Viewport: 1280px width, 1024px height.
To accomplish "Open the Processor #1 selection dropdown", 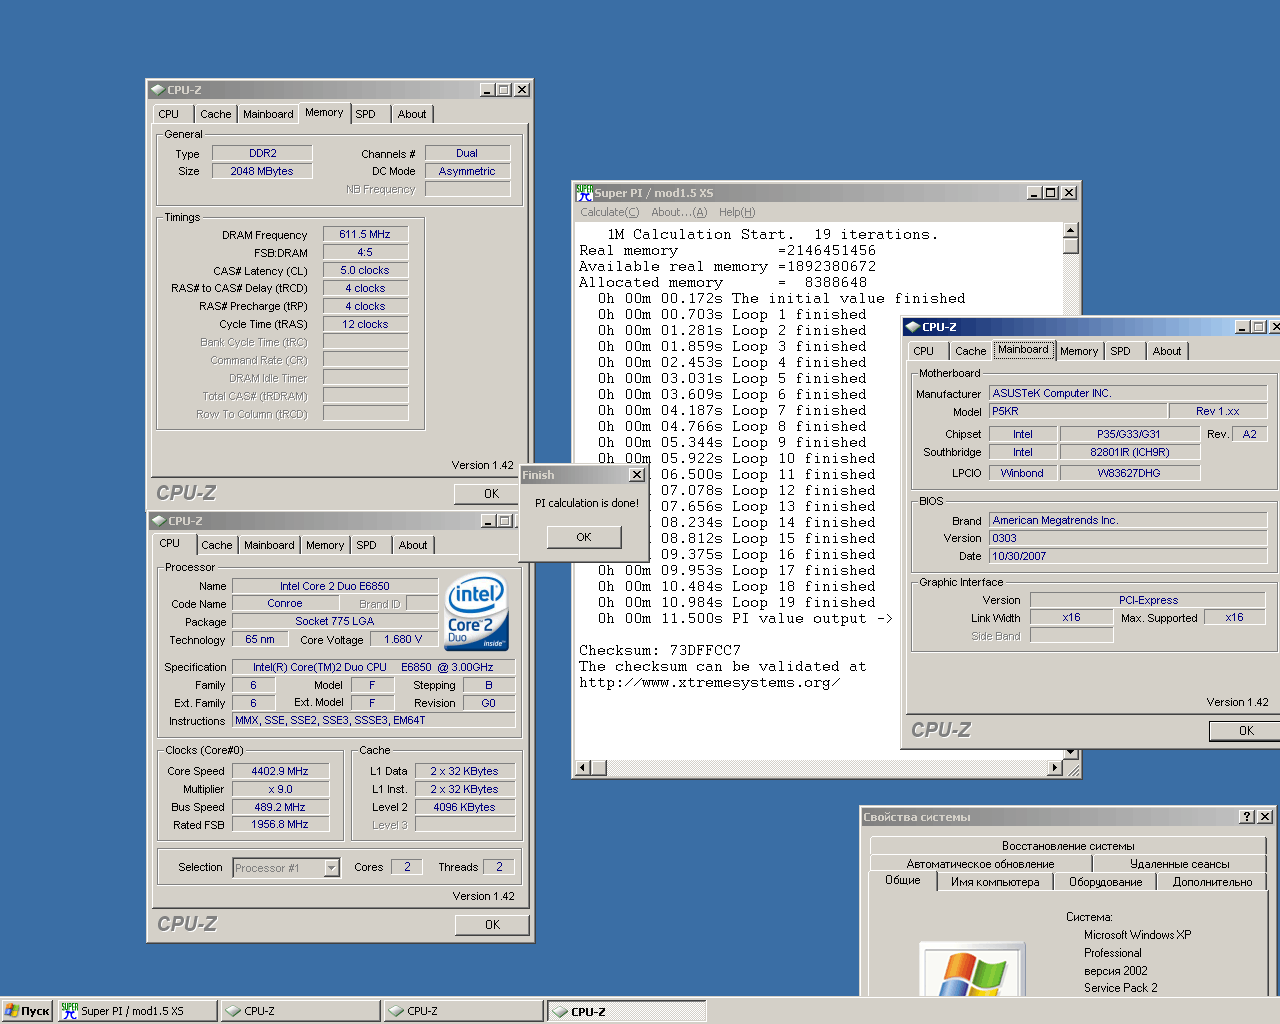I will click(x=331, y=868).
